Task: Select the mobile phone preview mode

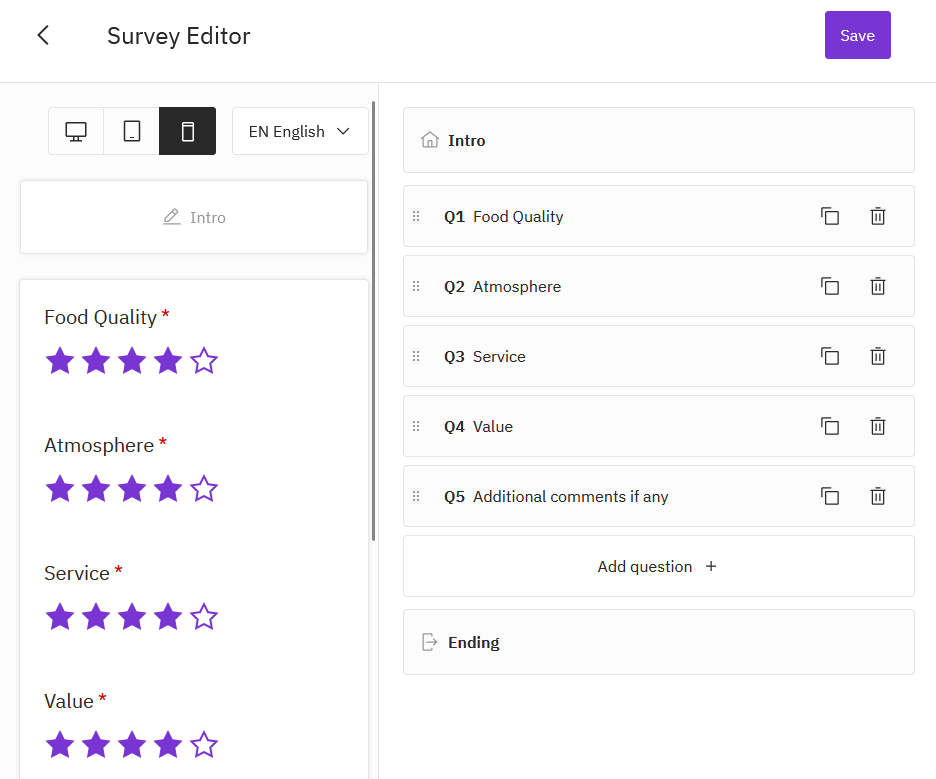Action: click(187, 131)
